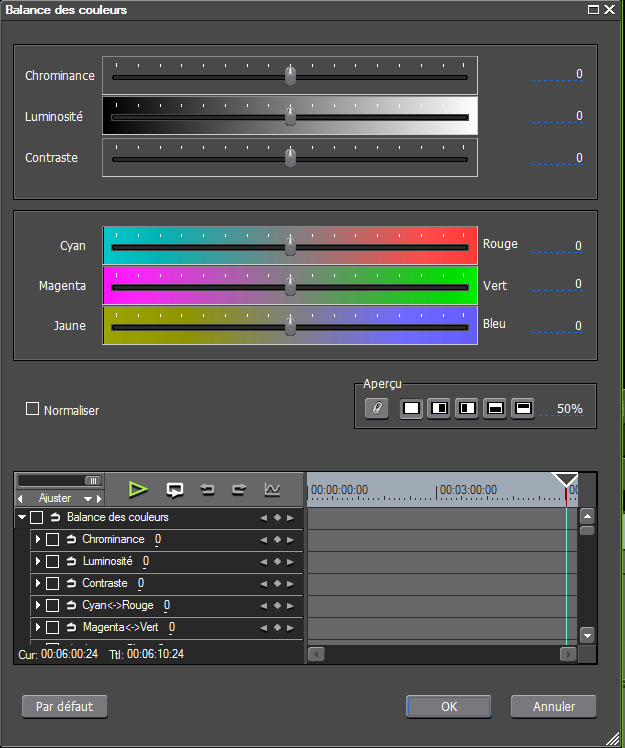
Task: Click the reset arrow icon next to Luminosité
Action: [73, 562]
